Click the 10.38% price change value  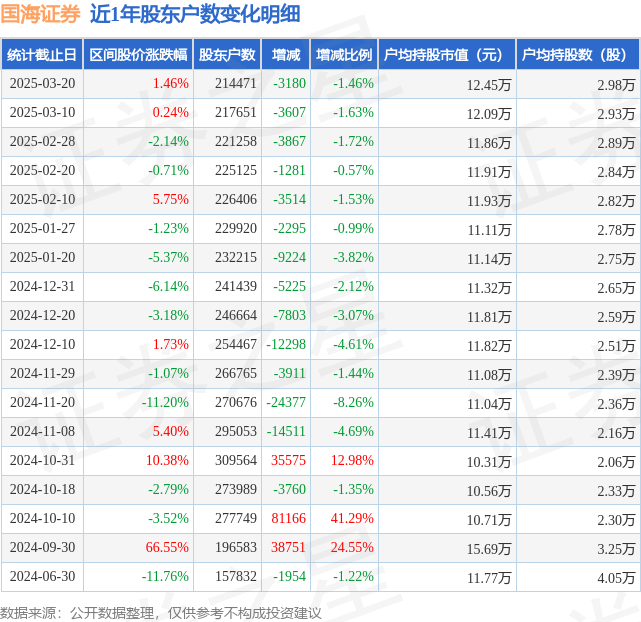[167, 461]
